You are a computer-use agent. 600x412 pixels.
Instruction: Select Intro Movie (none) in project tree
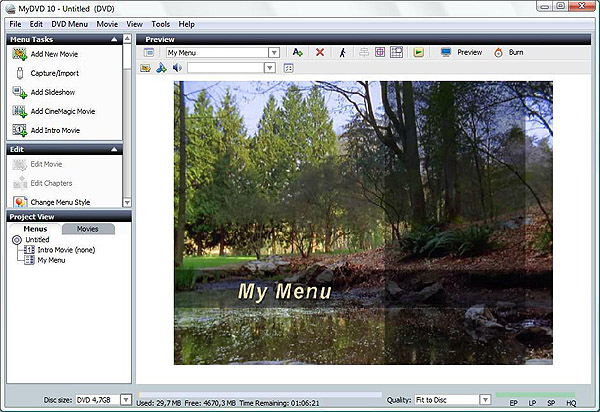pos(65,250)
